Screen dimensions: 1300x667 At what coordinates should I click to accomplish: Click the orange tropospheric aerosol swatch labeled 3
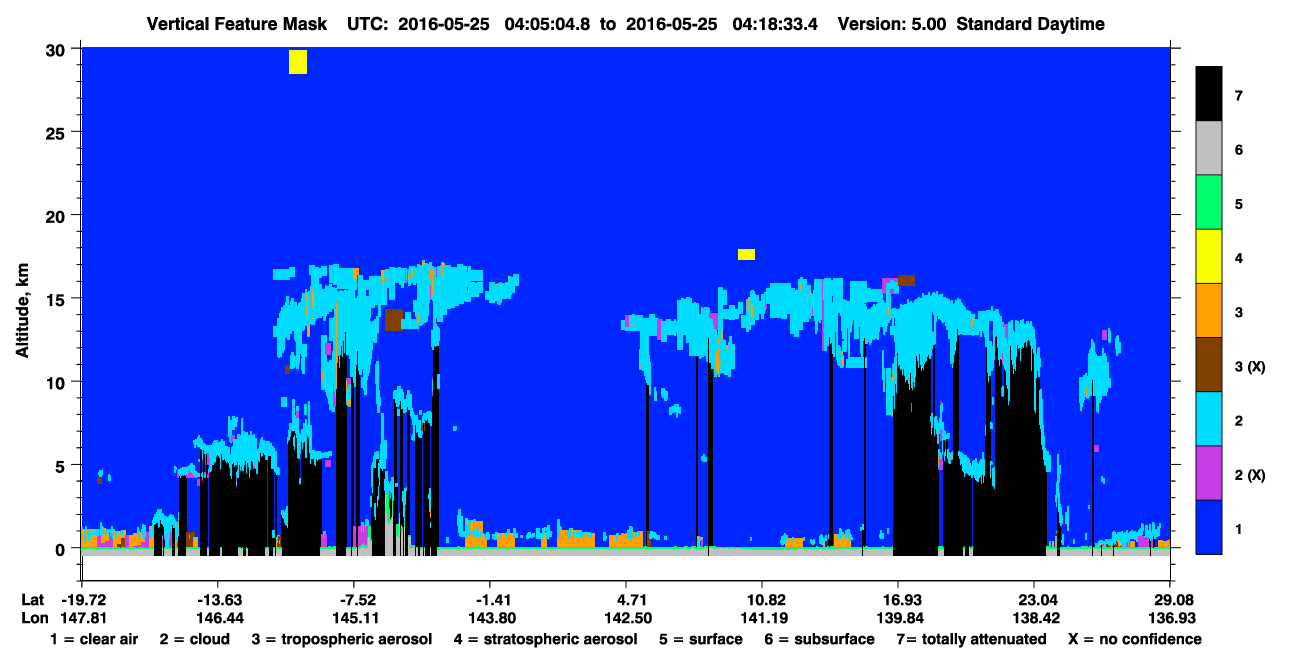tap(1209, 311)
